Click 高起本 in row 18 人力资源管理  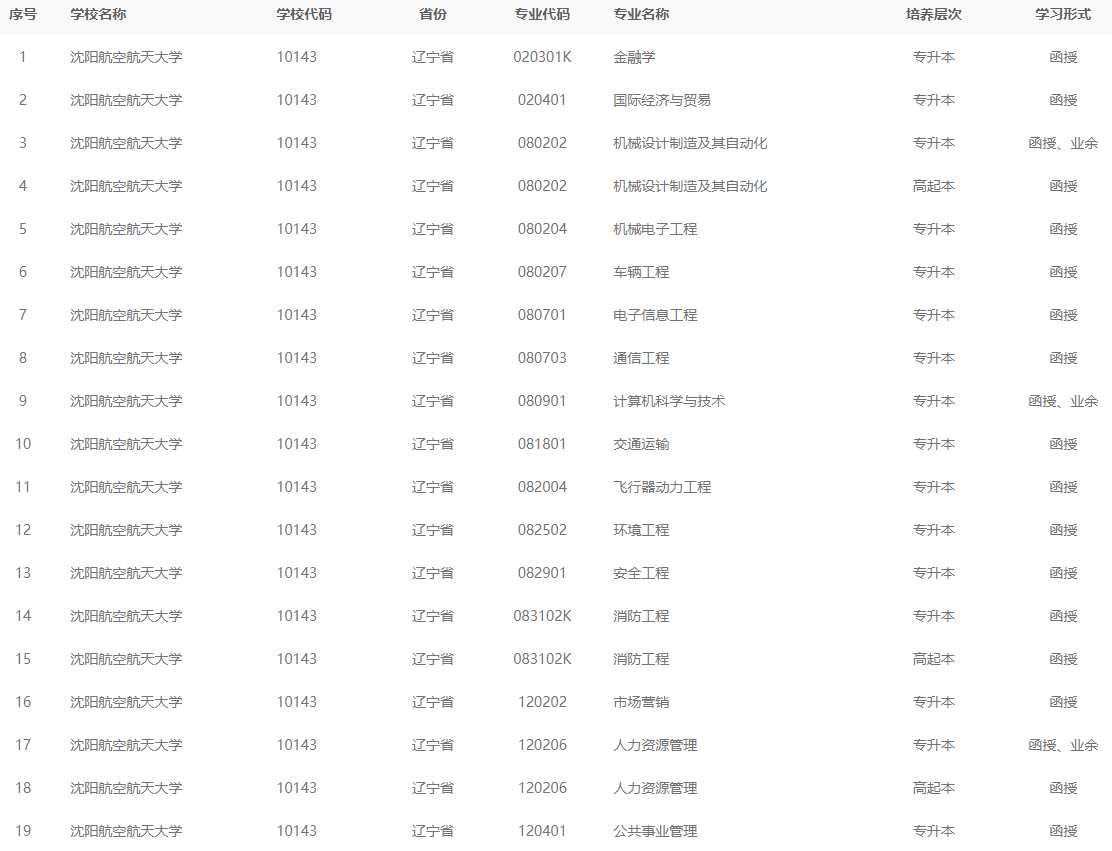tap(933, 788)
